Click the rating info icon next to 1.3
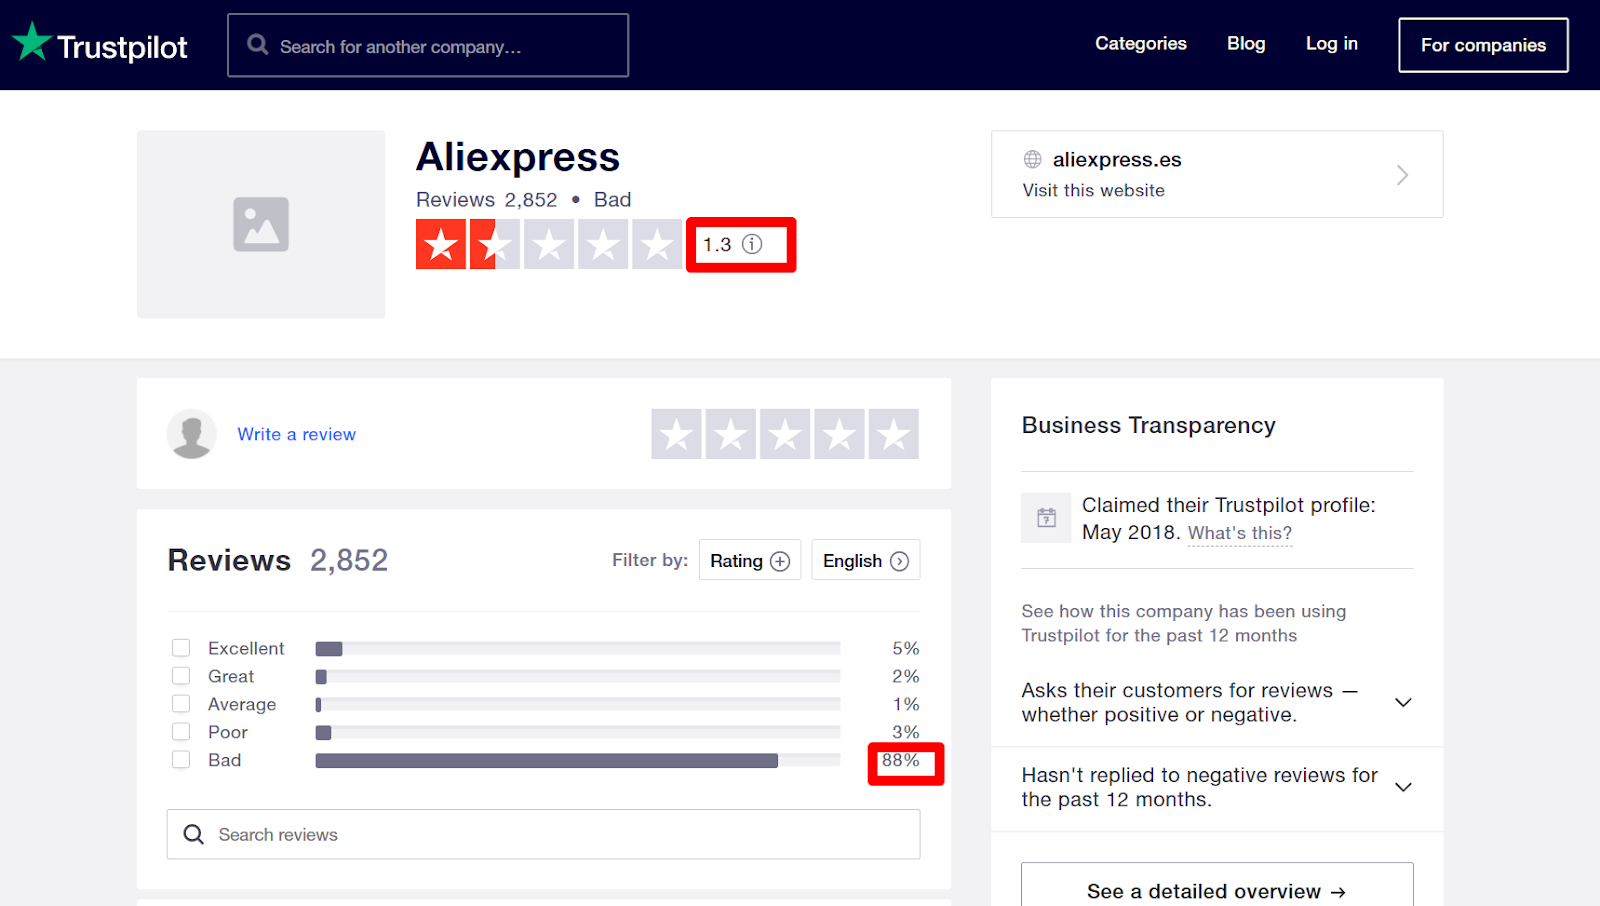The image size is (1600, 906). [752, 244]
